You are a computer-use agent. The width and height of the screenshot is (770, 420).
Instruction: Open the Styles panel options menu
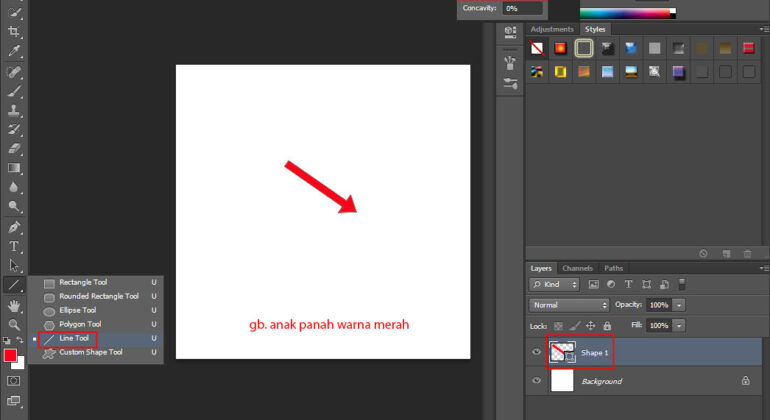(764, 29)
